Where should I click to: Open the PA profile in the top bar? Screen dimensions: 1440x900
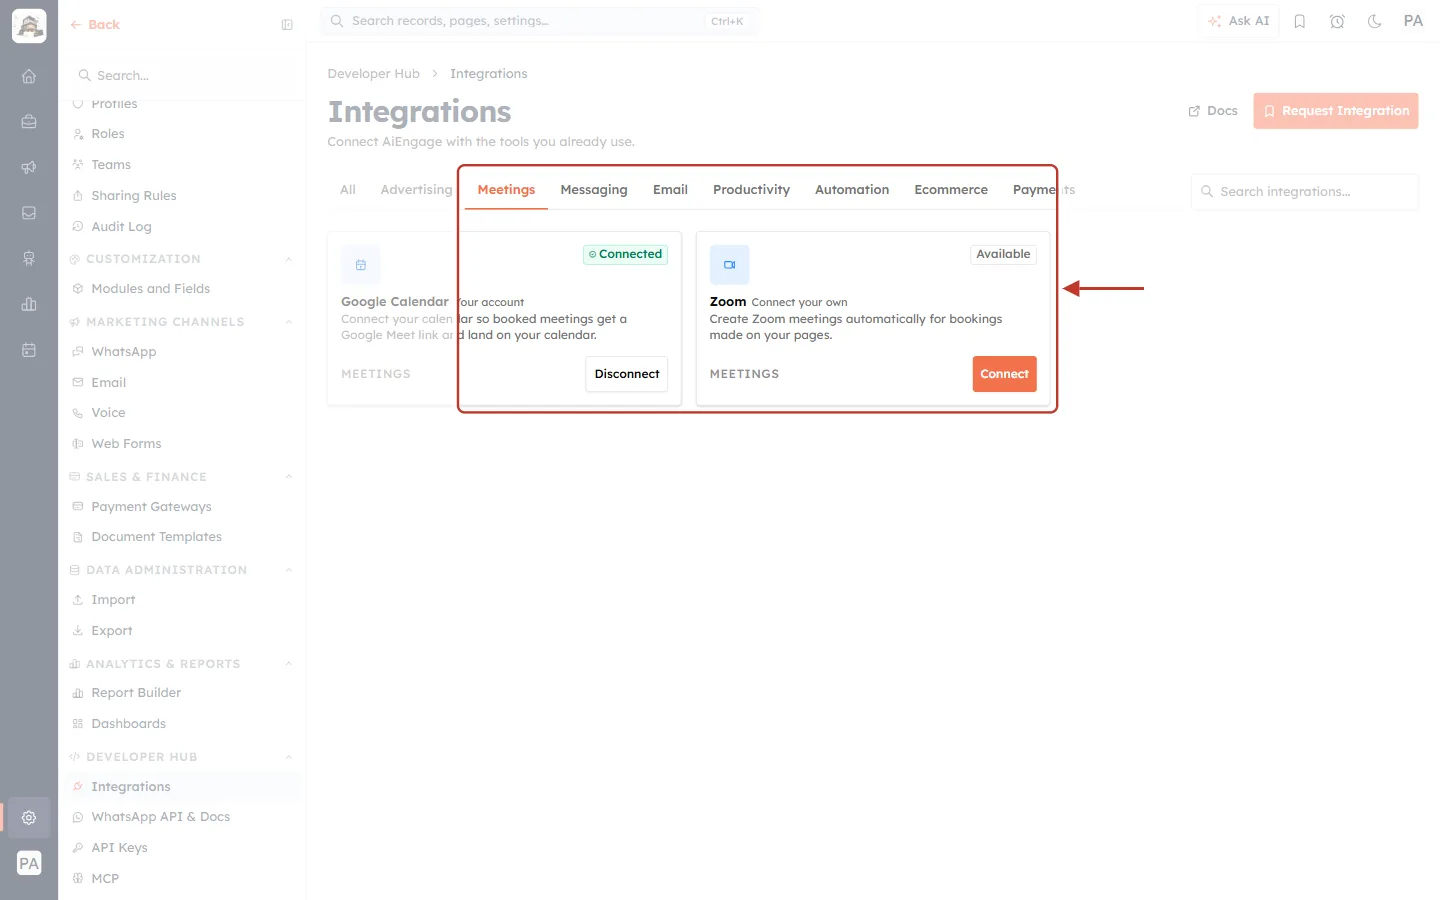tap(1413, 21)
